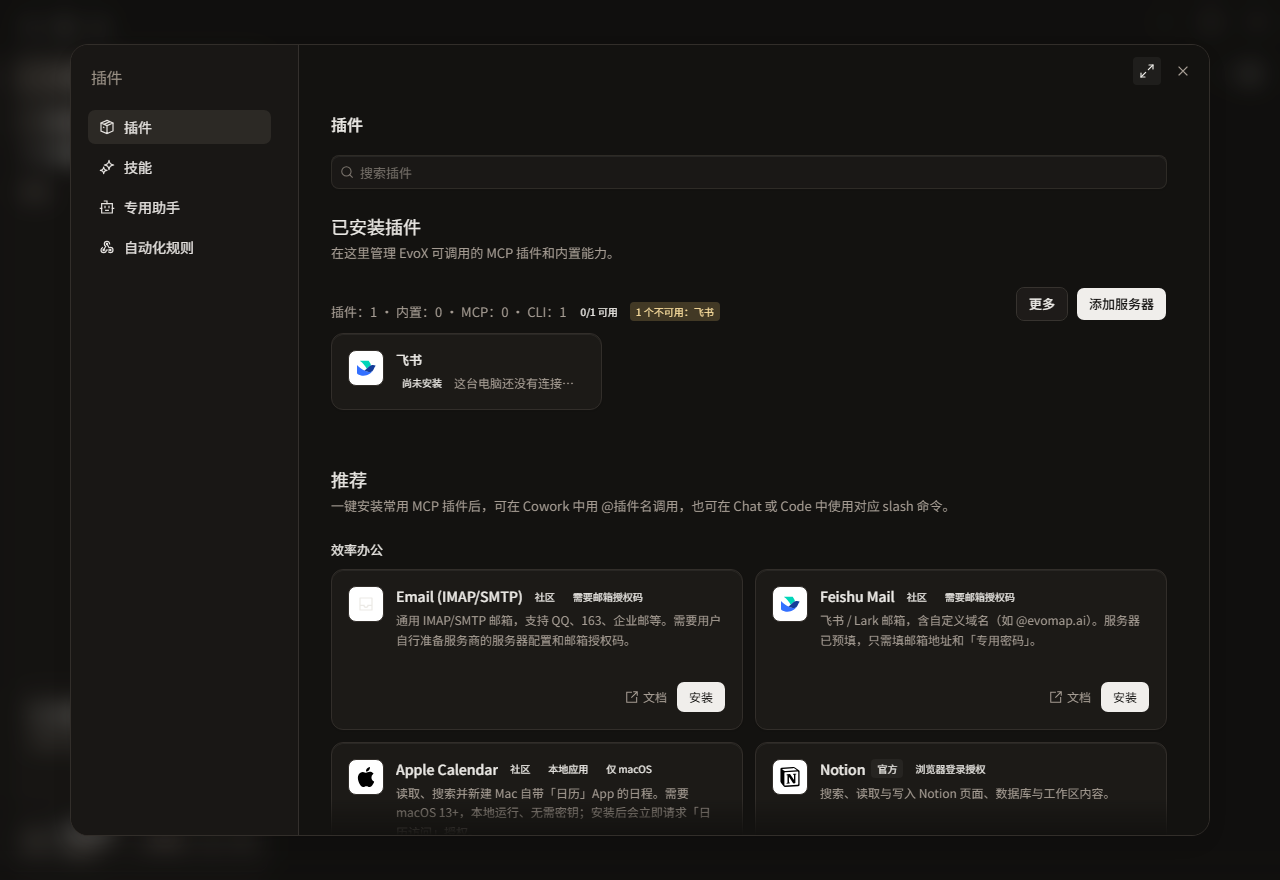Image resolution: width=1280 pixels, height=880 pixels.
Task: Click the 0/1 可用 badge
Action: pos(599,312)
